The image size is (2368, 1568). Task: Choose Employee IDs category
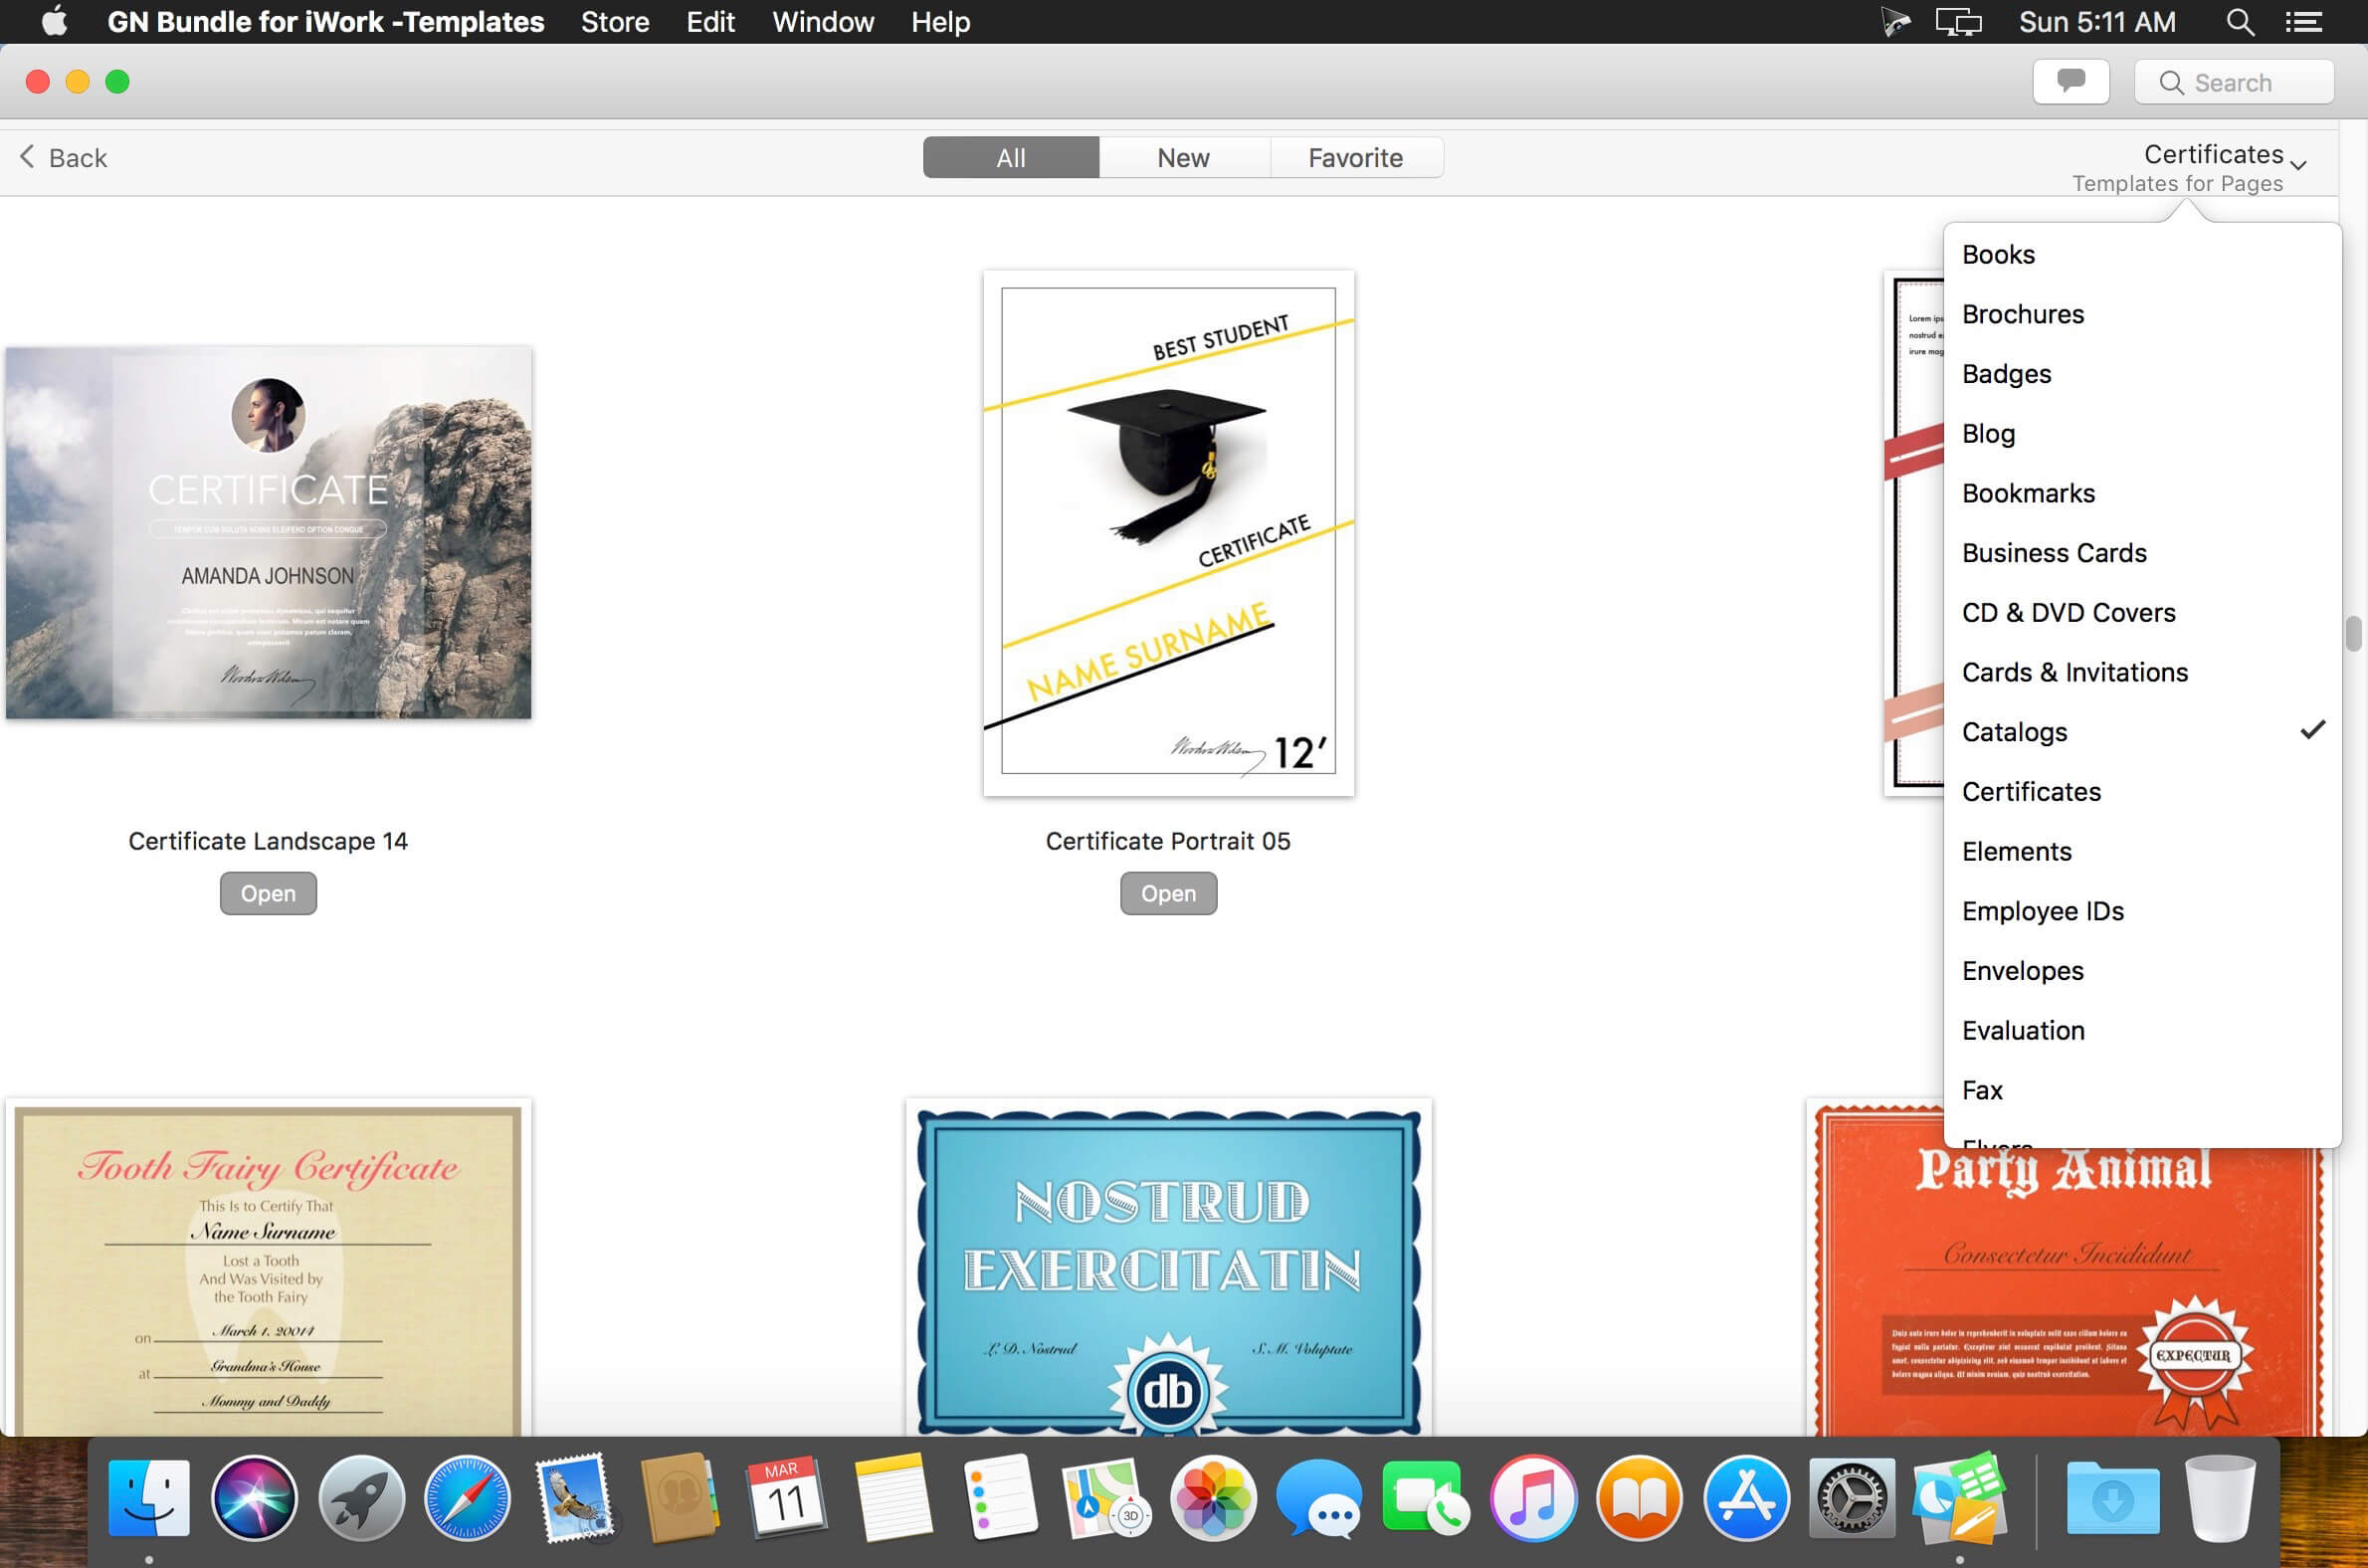2142,911
